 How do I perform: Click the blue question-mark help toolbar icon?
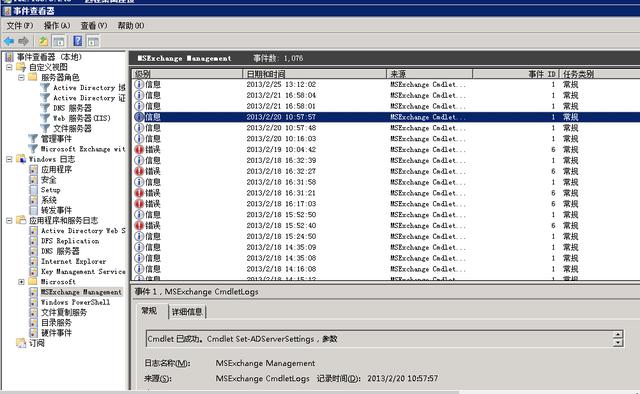pyautogui.click(x=78, y=41)
